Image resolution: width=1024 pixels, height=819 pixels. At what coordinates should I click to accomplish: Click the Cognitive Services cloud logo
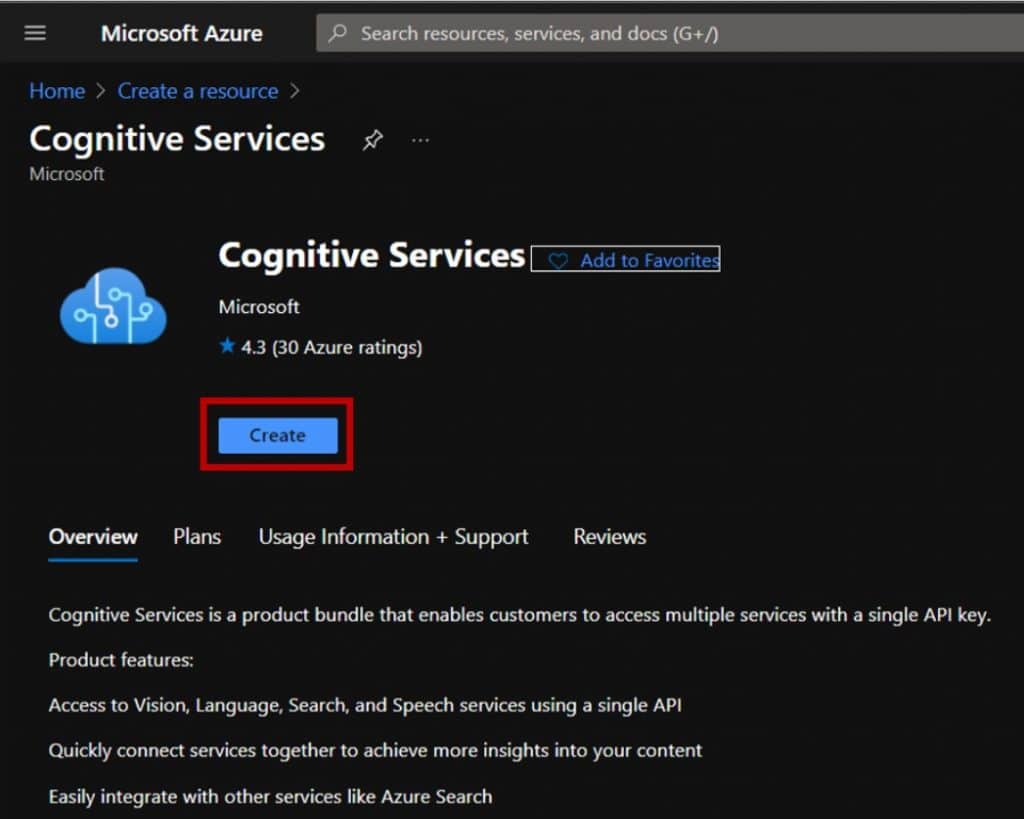click(x=112, y=305)
